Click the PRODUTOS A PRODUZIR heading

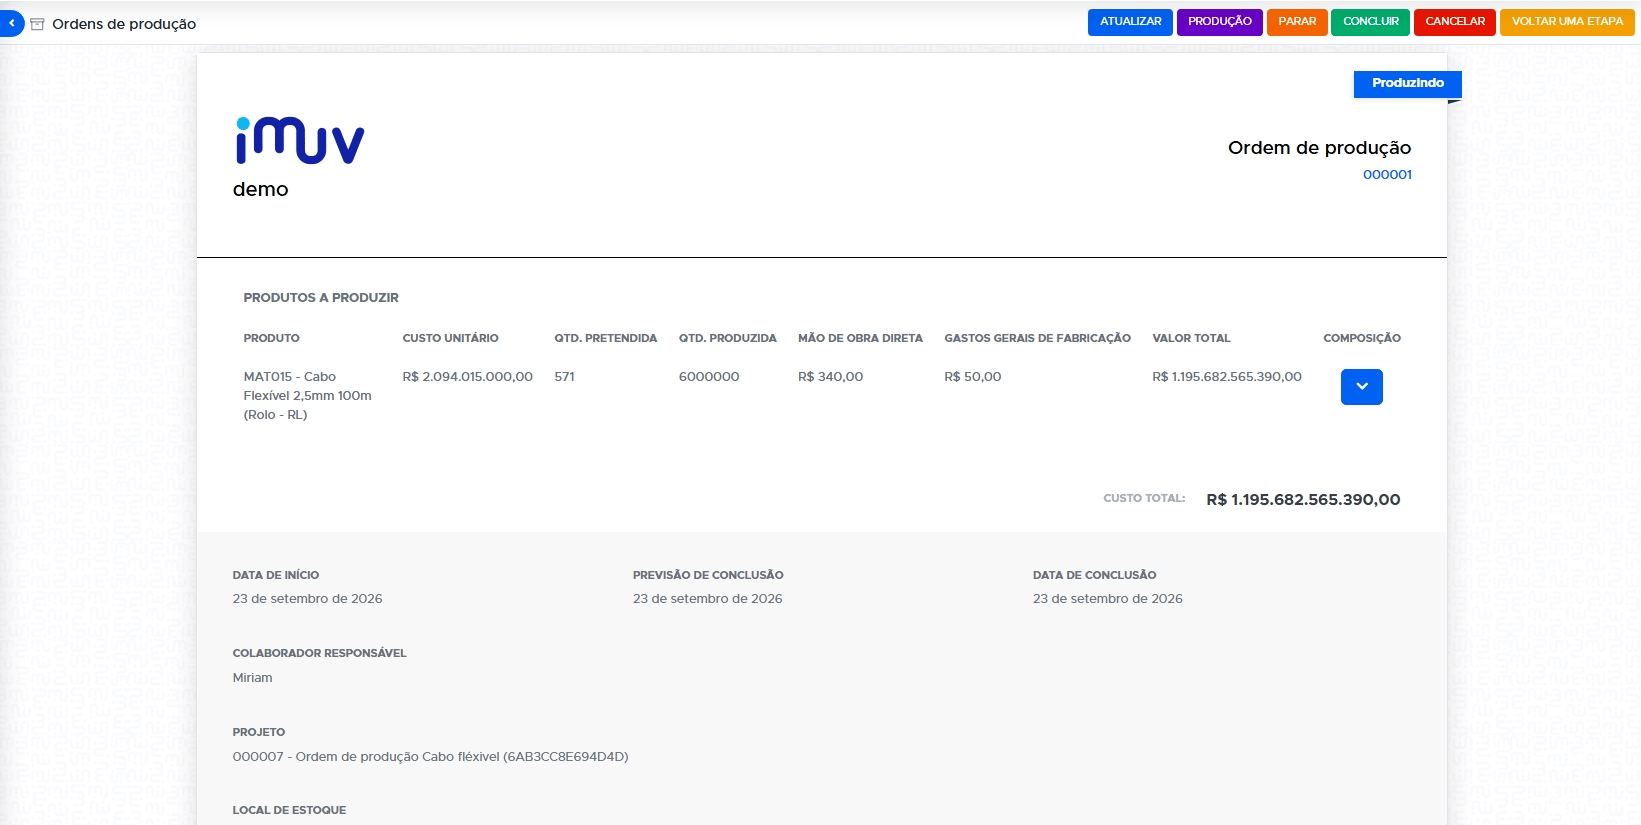[x=321, y=298]
